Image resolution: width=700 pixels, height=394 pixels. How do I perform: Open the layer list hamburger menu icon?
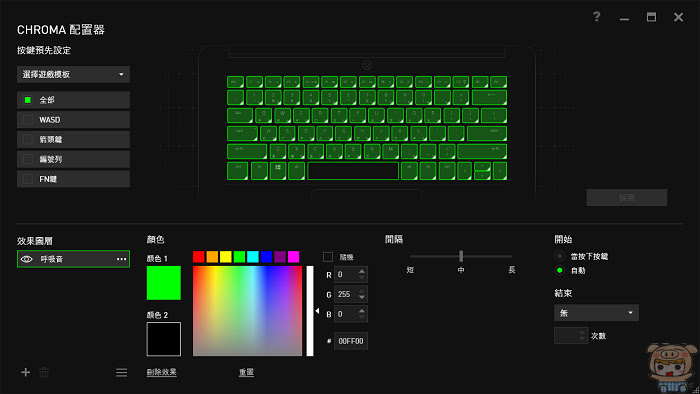point(121,373)
